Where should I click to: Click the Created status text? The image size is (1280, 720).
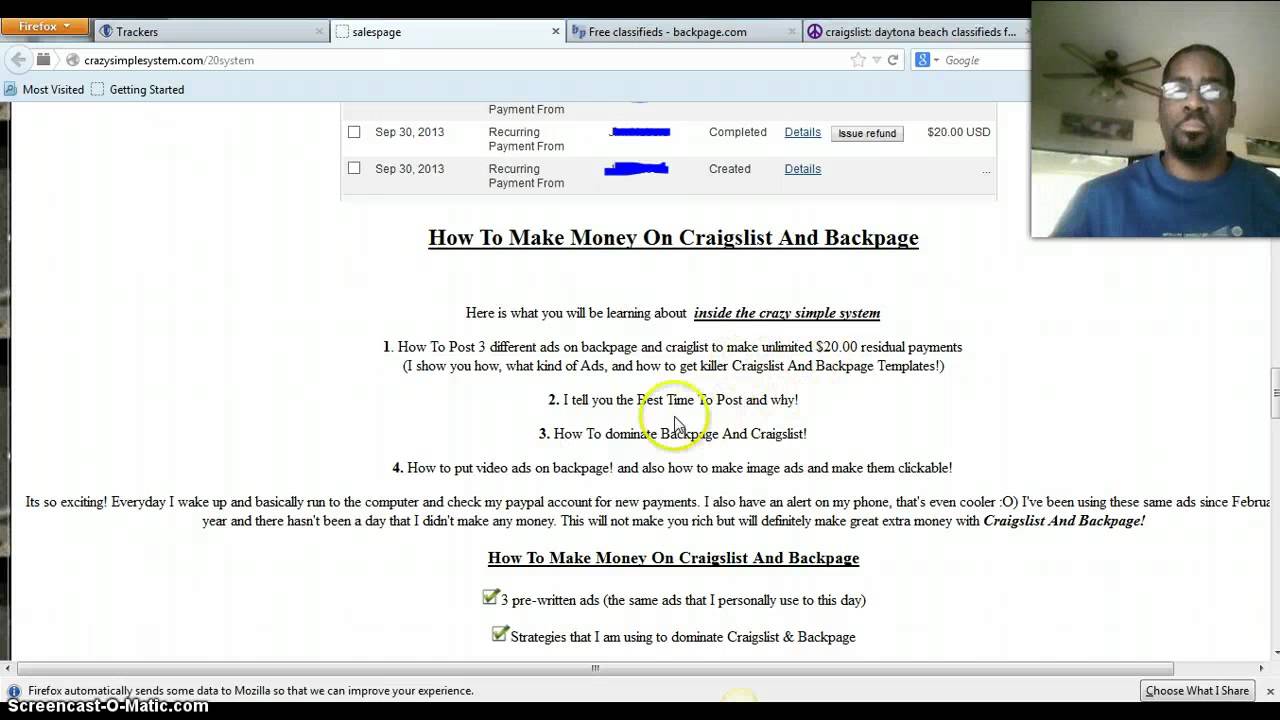point(730,169)
